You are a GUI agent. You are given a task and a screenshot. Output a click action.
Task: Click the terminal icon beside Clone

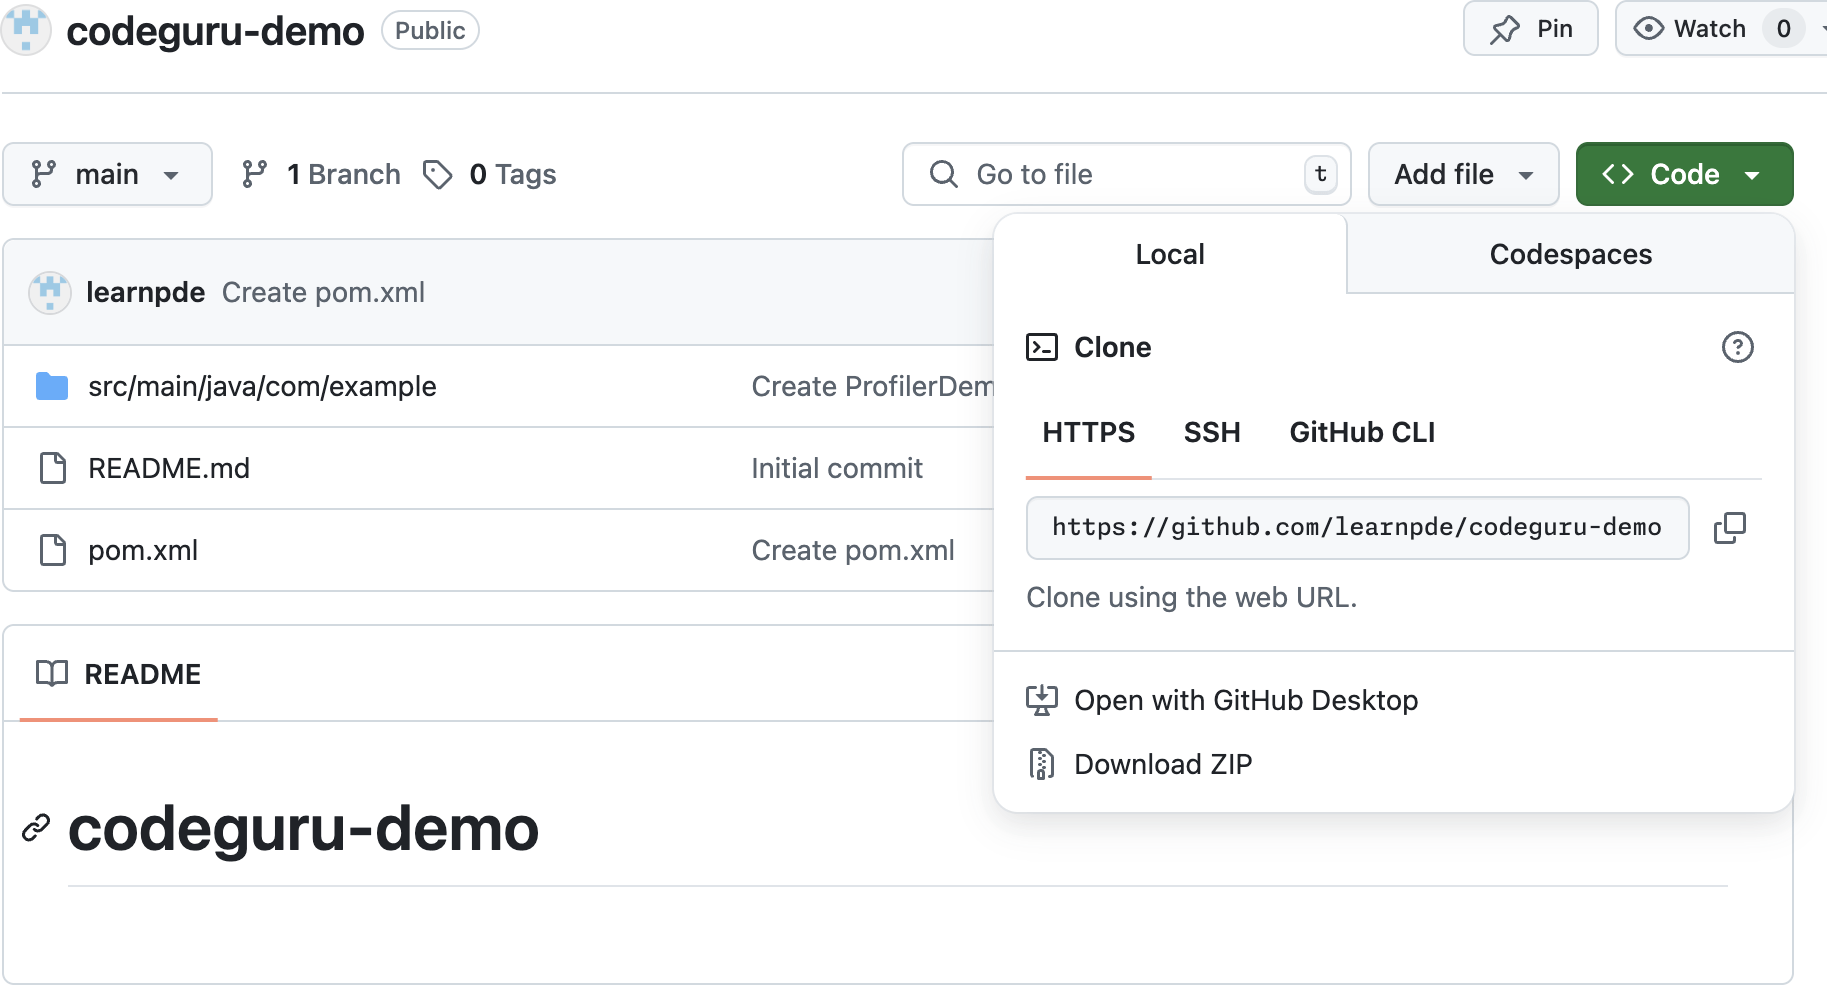point(1042,347)
